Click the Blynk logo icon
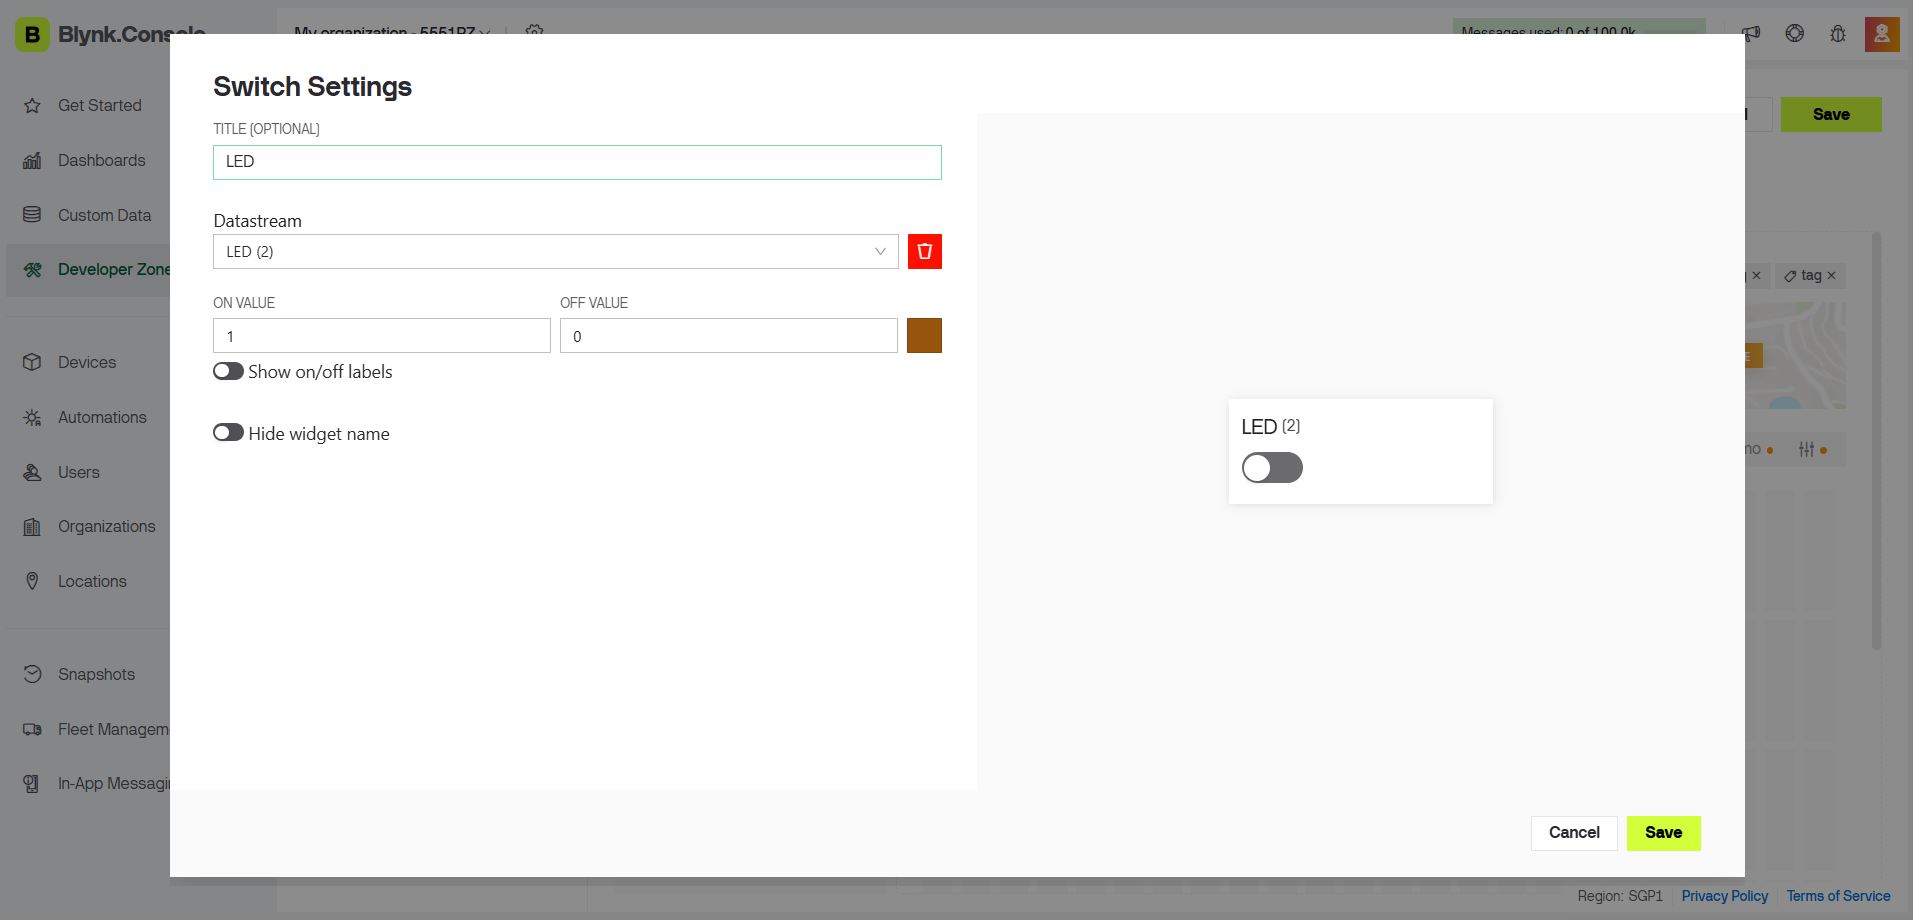This screenshot has width=1913, height=920. [32, 35]
